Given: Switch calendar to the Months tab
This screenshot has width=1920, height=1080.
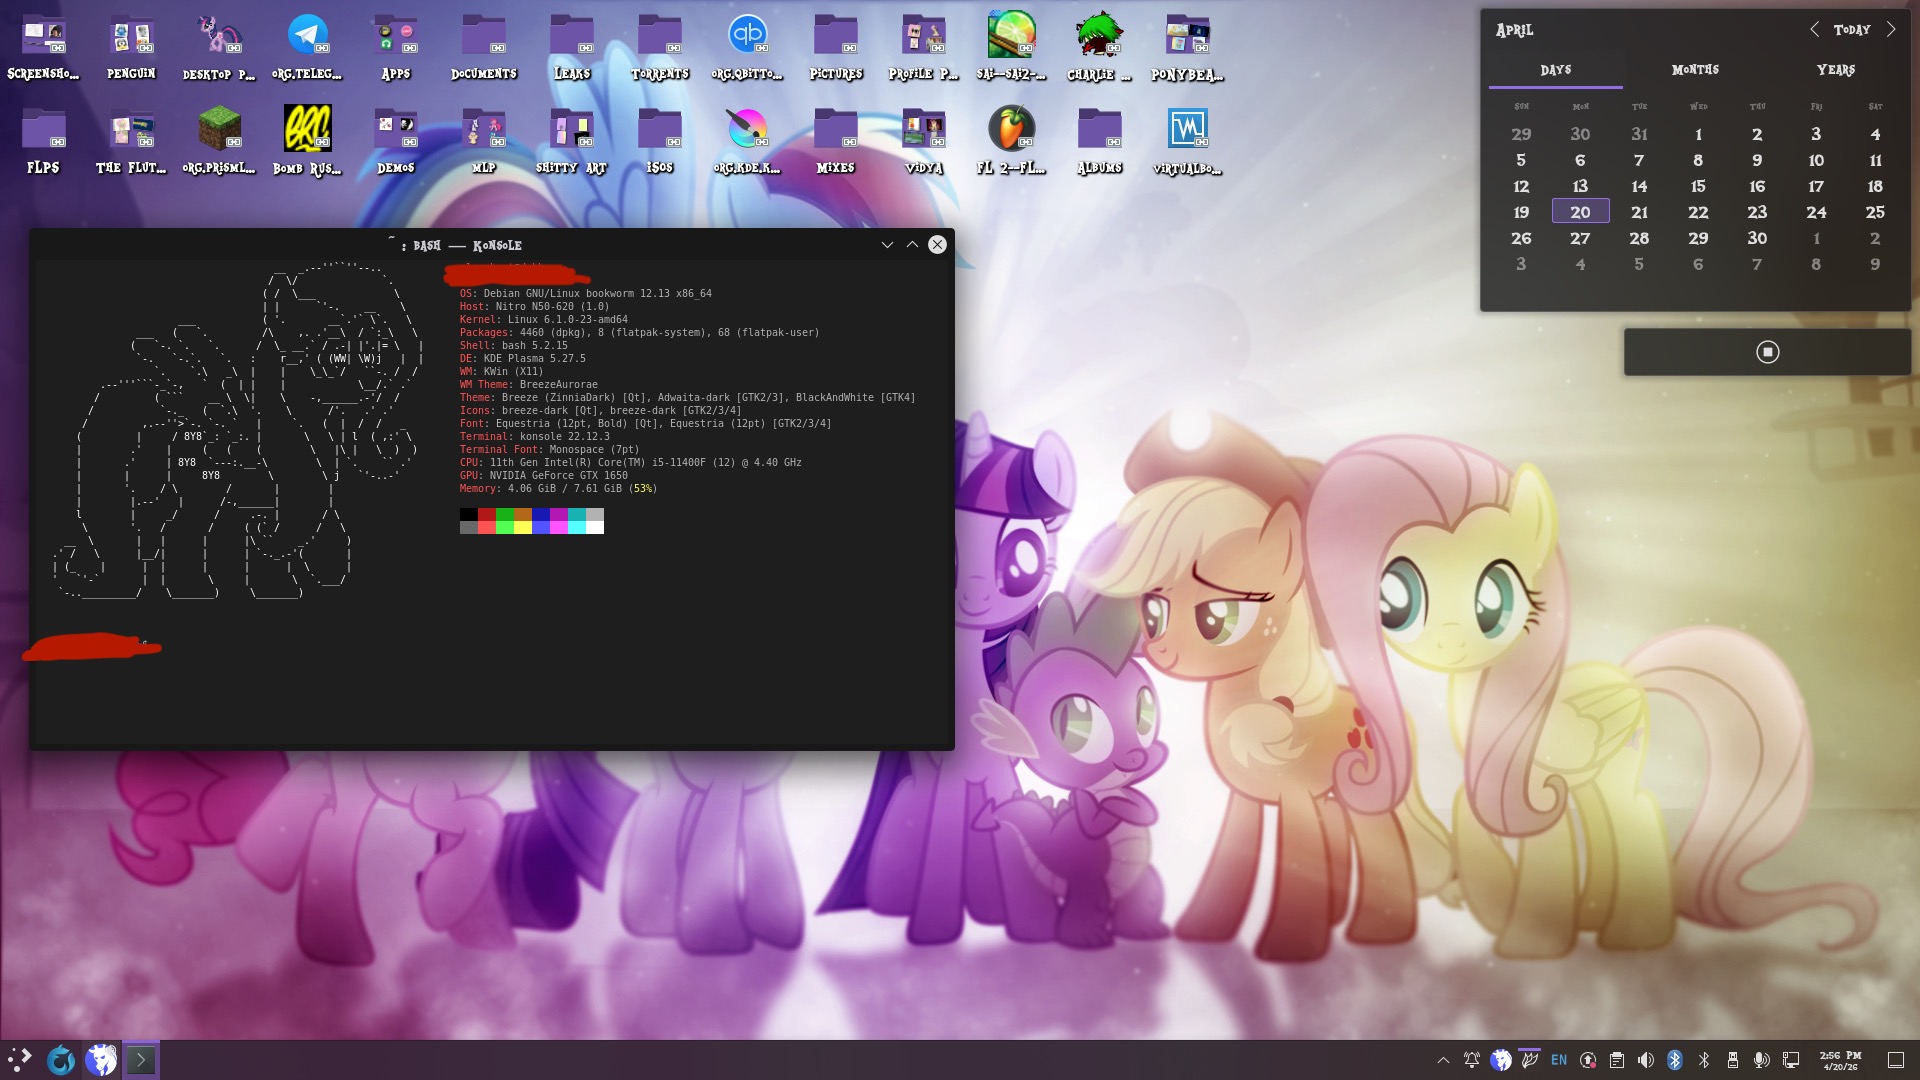Looking at the screenshot, I should coord(1696,70).
